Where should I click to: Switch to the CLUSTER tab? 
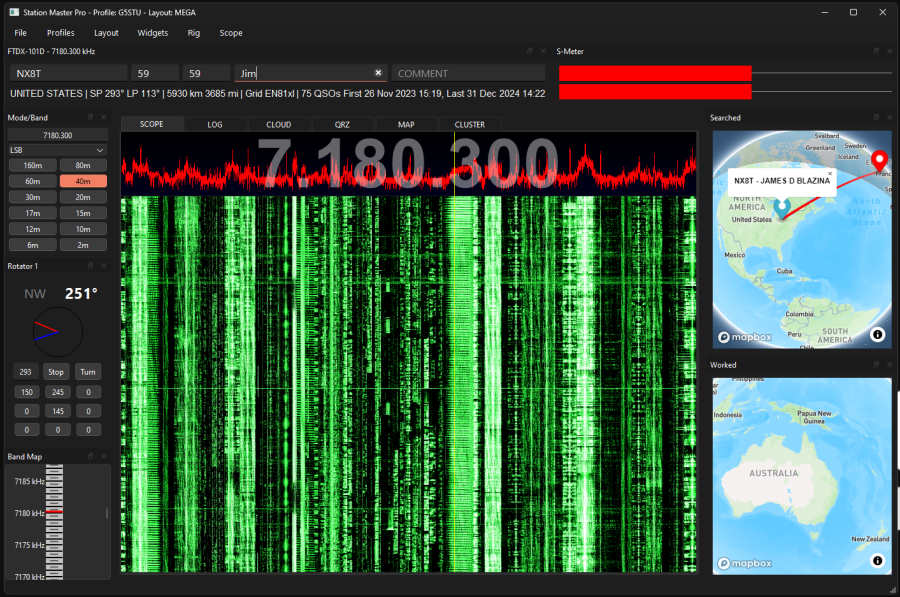(x=470, y=125)
